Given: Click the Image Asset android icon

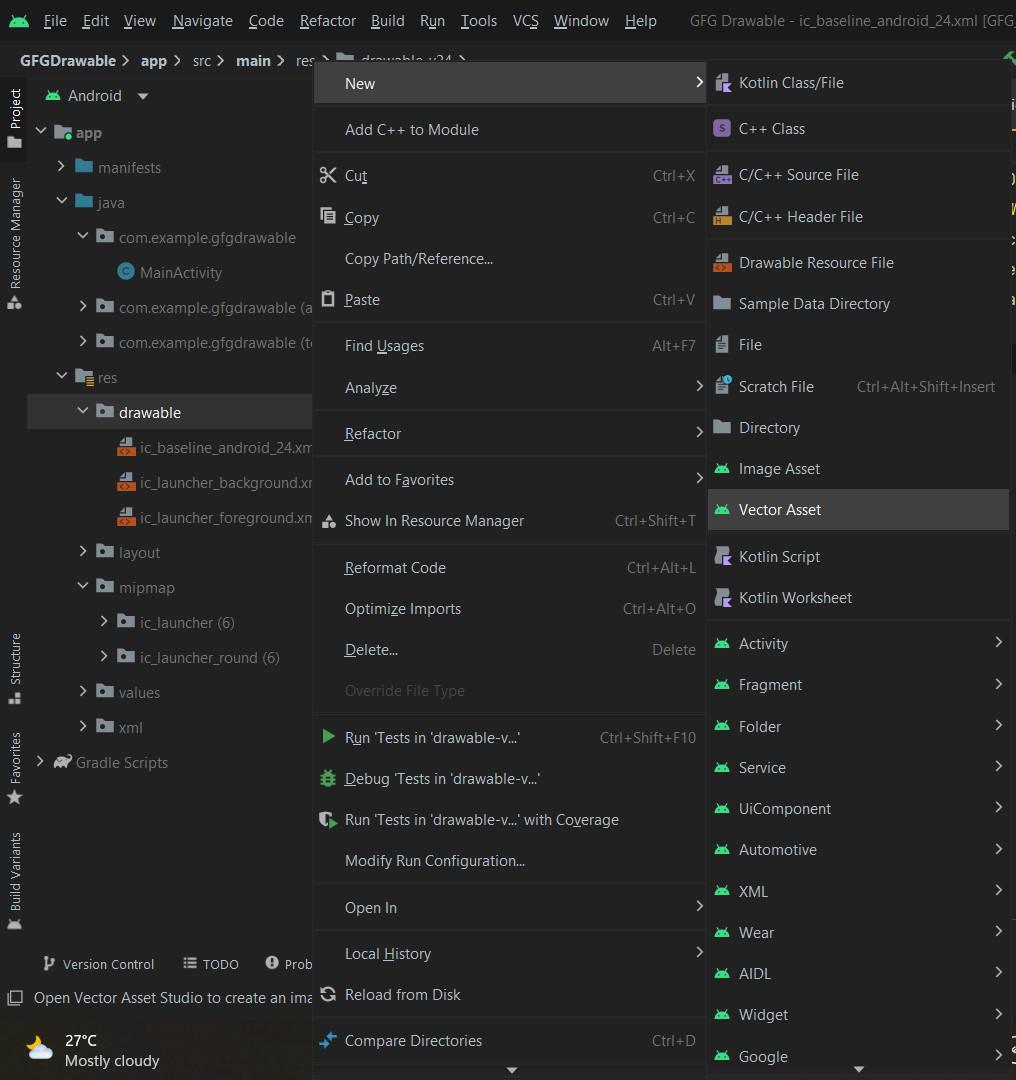Looking at the screenshot, I should click(x=722, y=468).
